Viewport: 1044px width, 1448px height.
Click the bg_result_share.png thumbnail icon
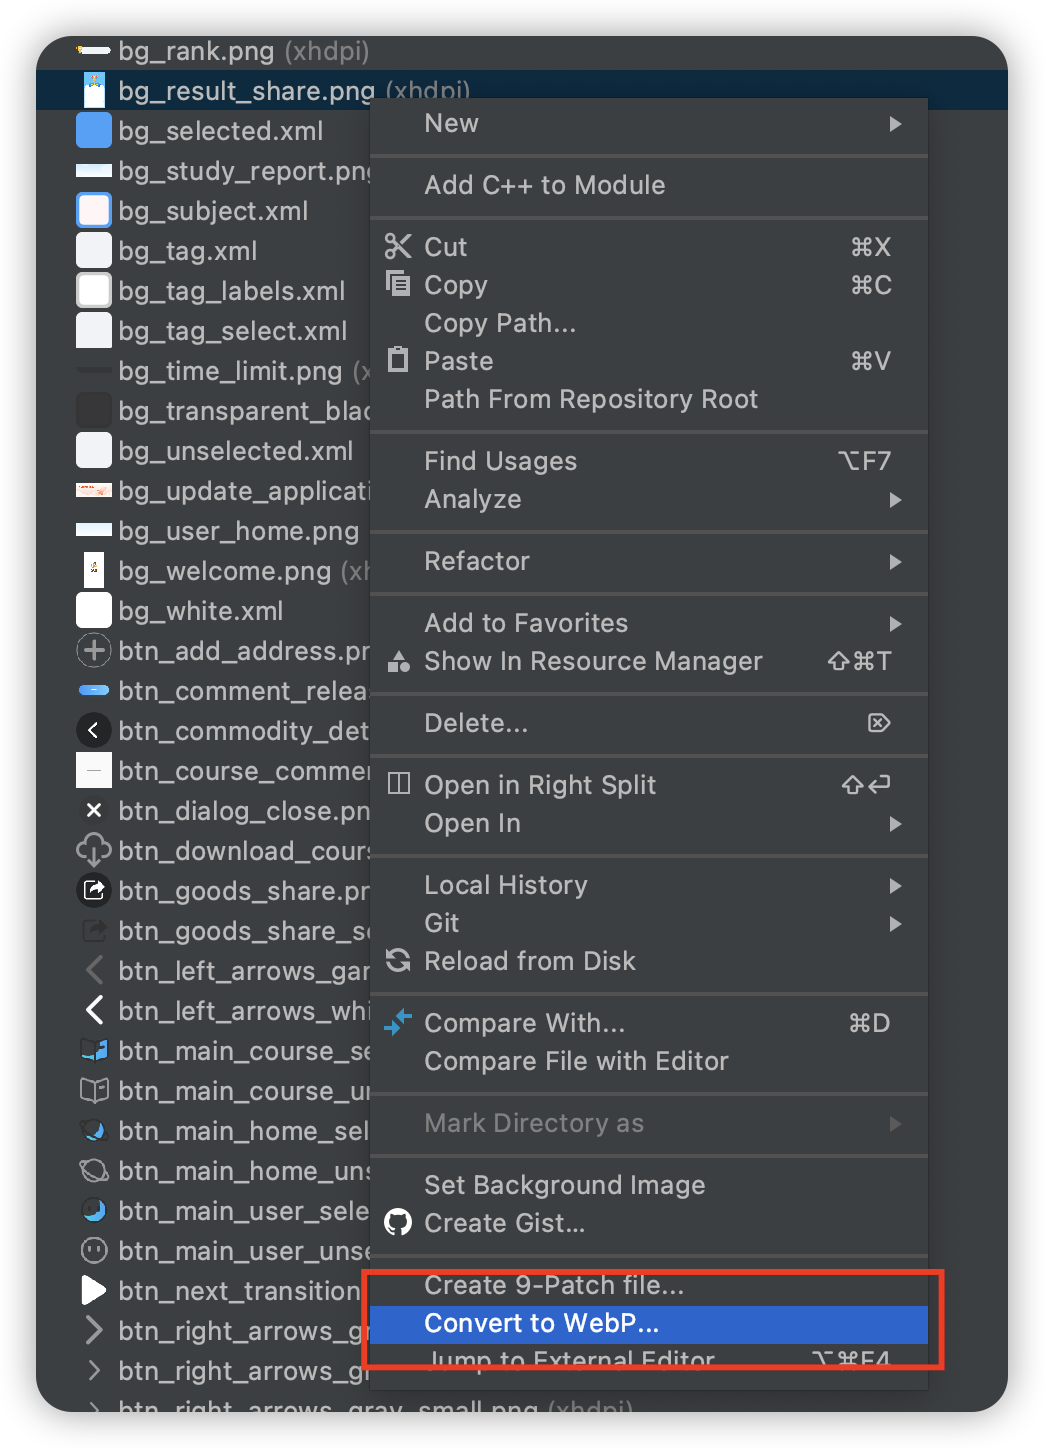pyautogui.click(x=94, y=91)
